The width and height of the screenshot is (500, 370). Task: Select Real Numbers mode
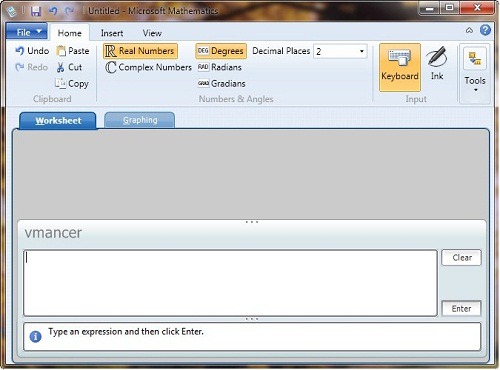click(x=140, y=51)
